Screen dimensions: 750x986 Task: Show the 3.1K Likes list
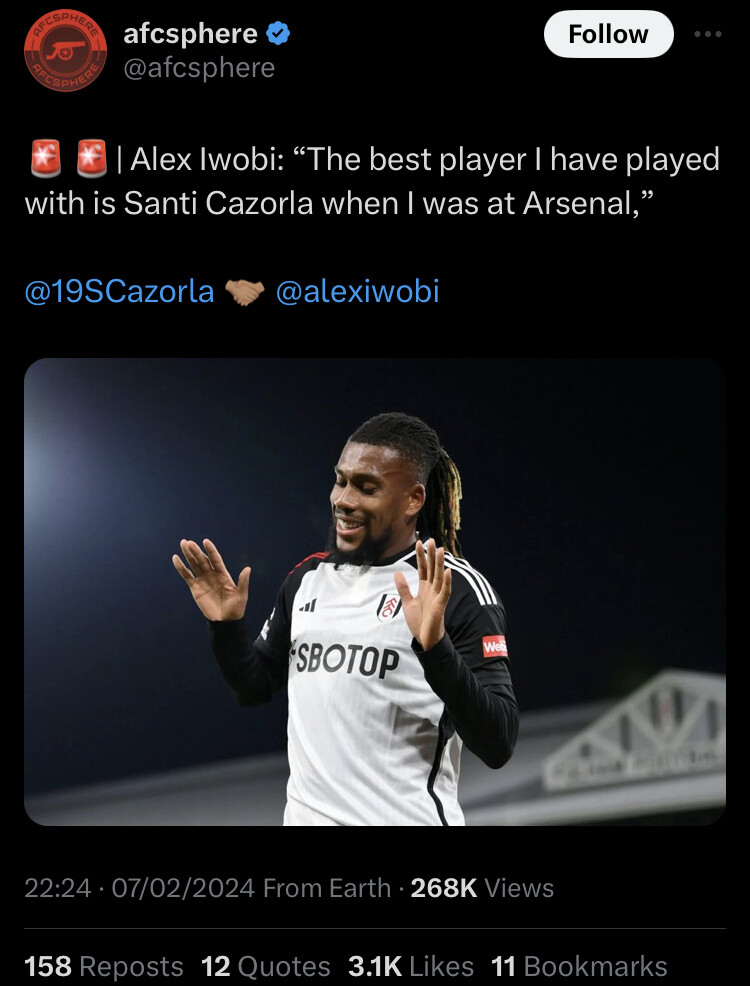pos(411,966)
